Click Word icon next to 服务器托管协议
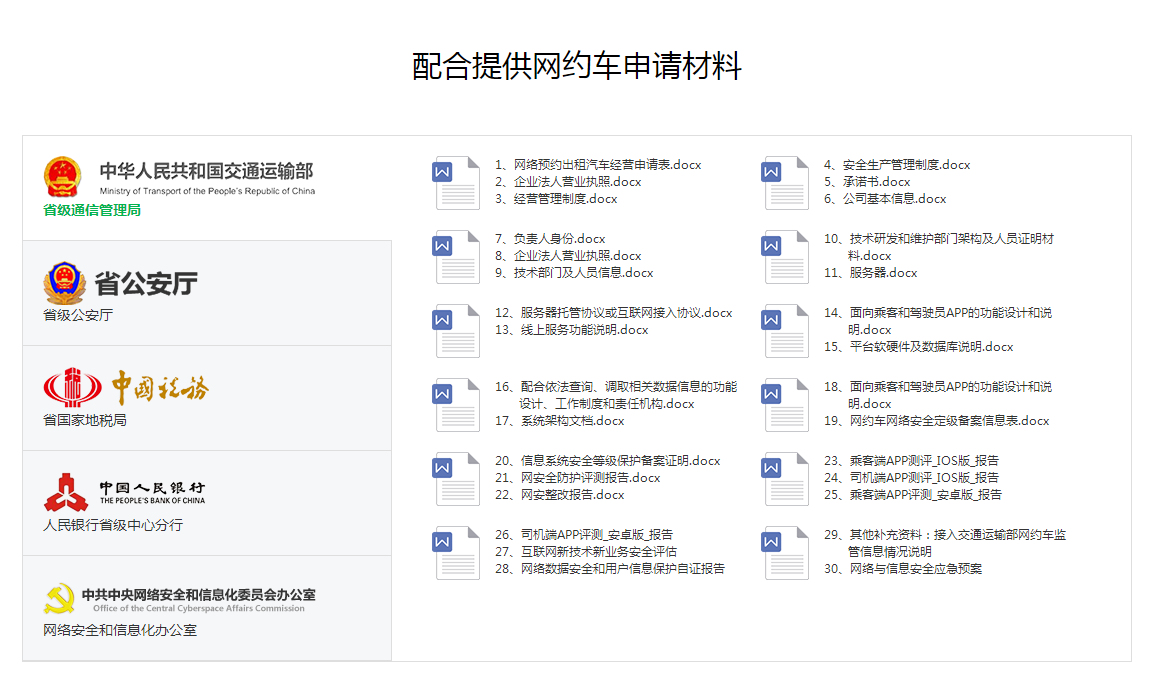The image size is (1162, 691). (457, 331)
